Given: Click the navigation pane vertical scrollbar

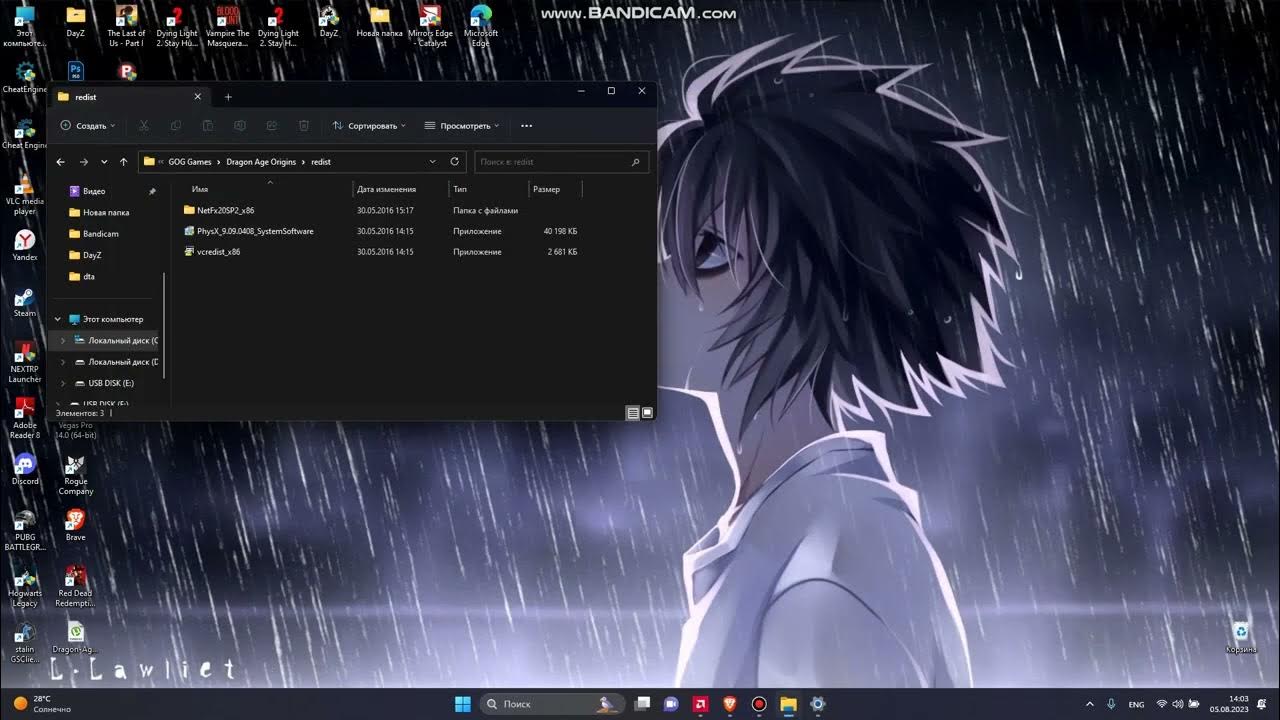Looking at the screenshot, I should [x=163, y=325].
